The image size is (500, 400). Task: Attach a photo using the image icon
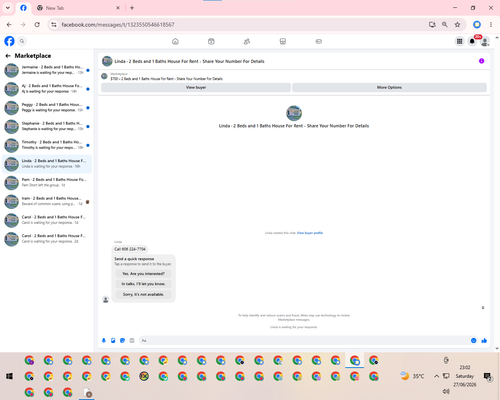113,340
